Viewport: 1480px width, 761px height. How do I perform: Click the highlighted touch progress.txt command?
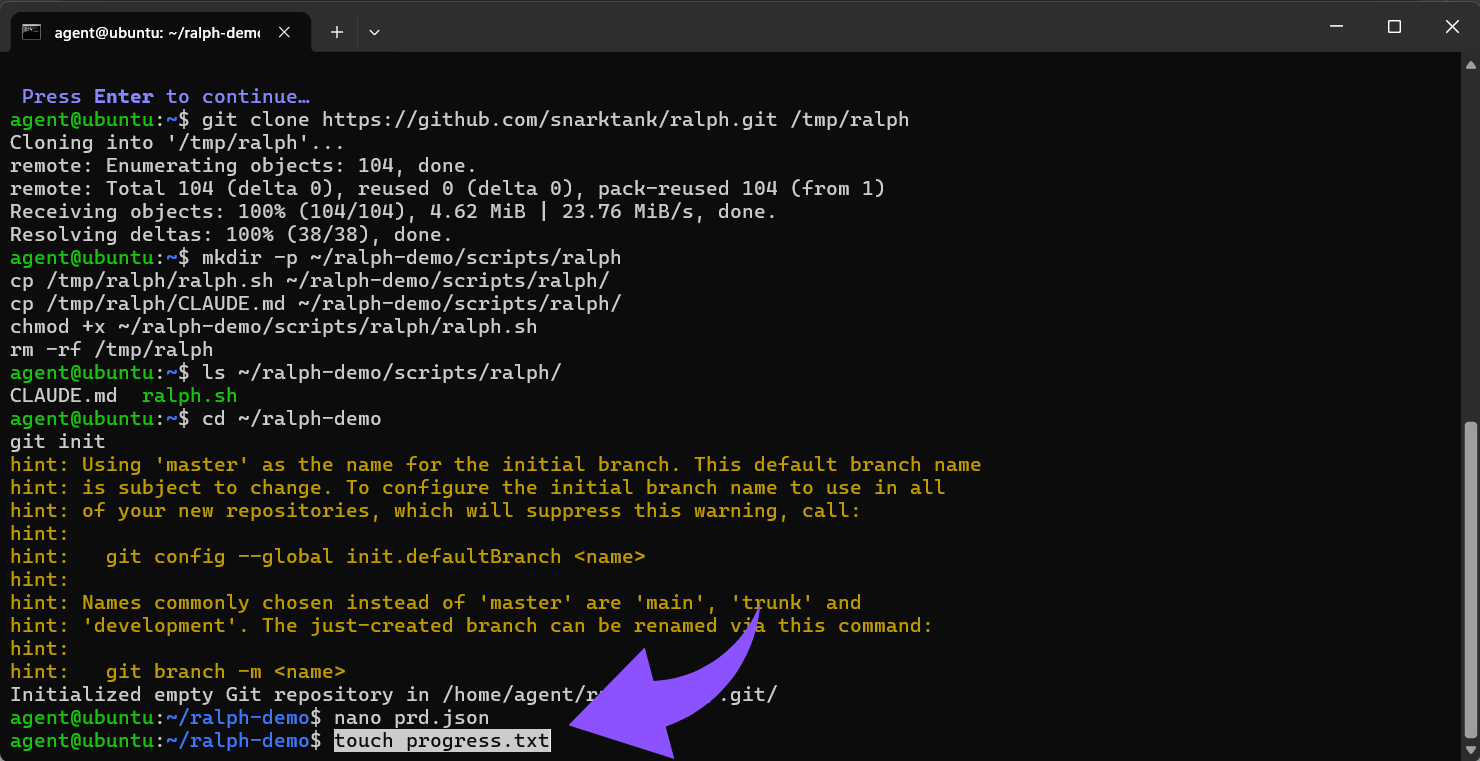441,740
